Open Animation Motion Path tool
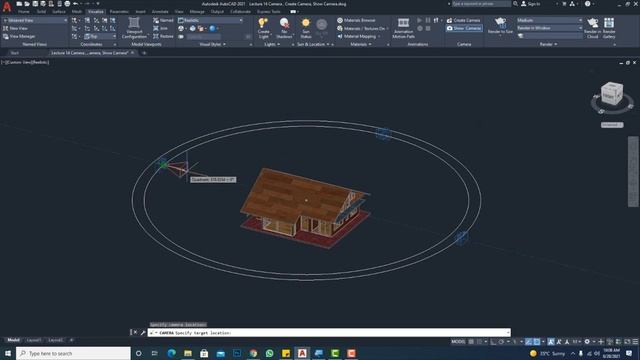 tap(403, 28)
